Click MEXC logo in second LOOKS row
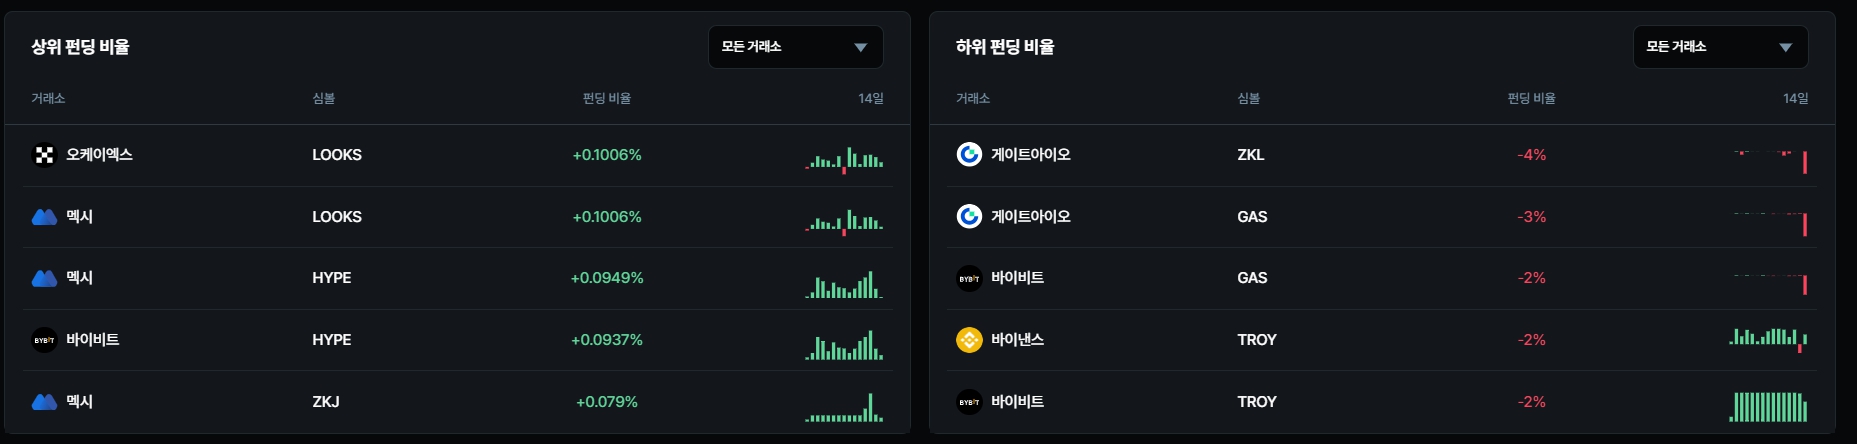 (44, 217)
